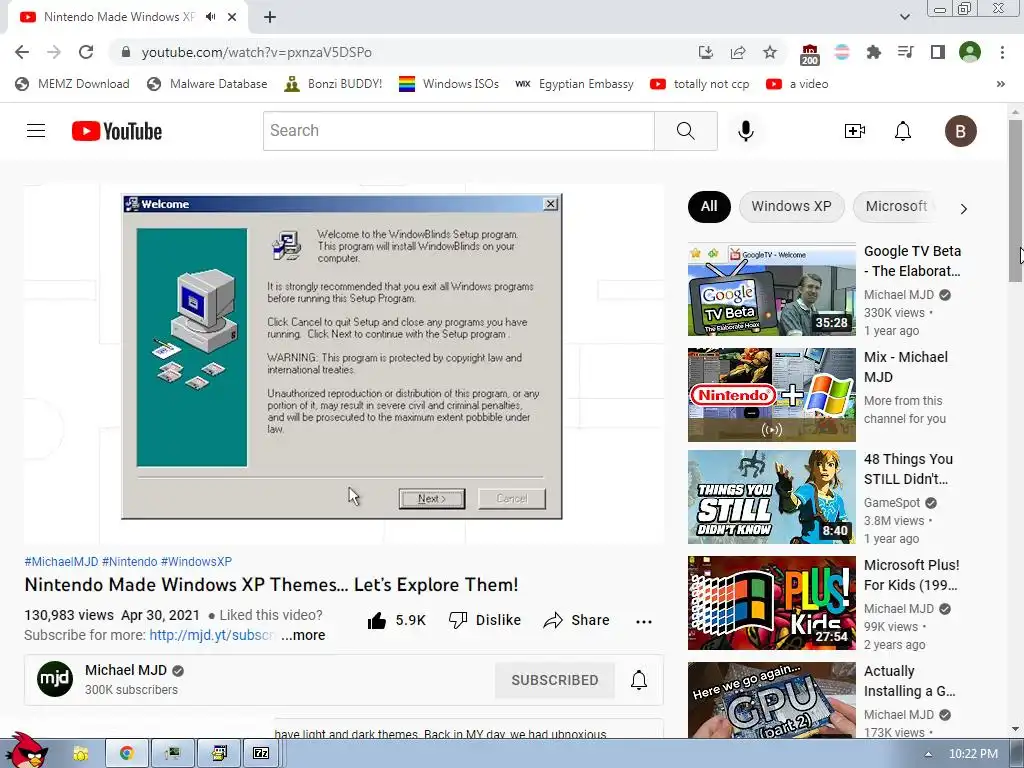
Task: Go back with the browser back arrow
Action: click(x=22, y=52)
